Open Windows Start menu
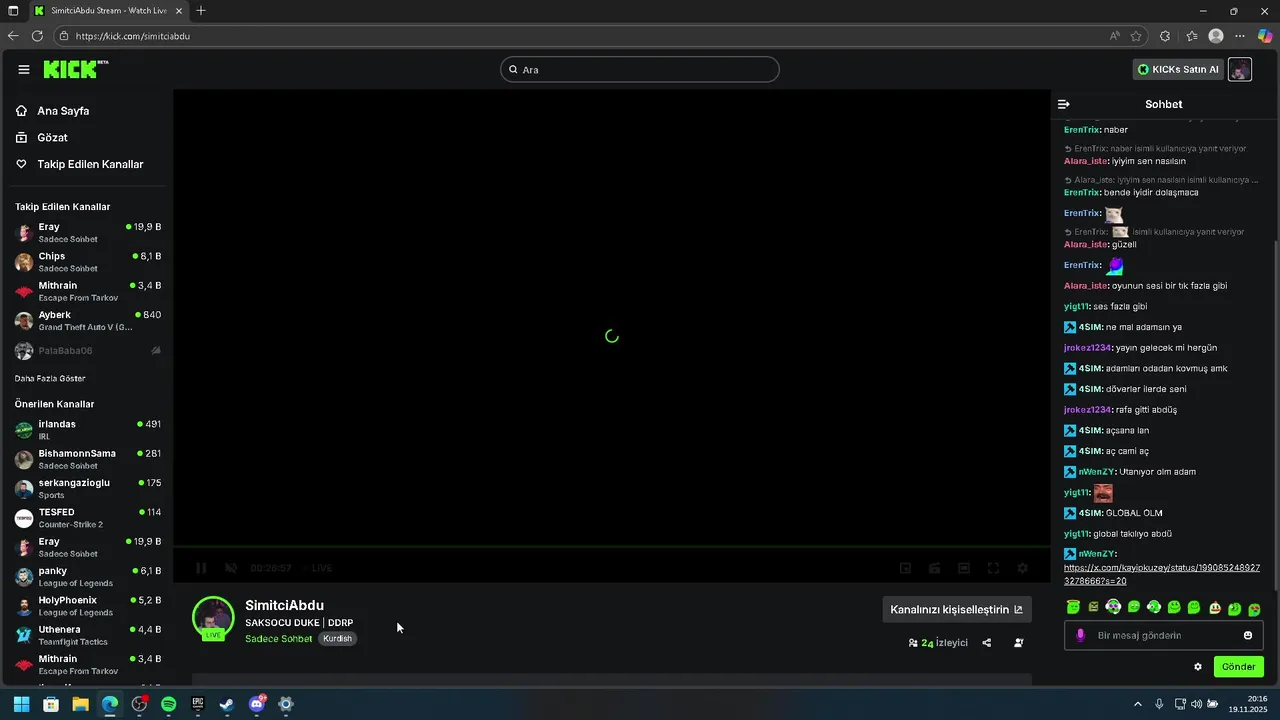 (x=21, y=704)
